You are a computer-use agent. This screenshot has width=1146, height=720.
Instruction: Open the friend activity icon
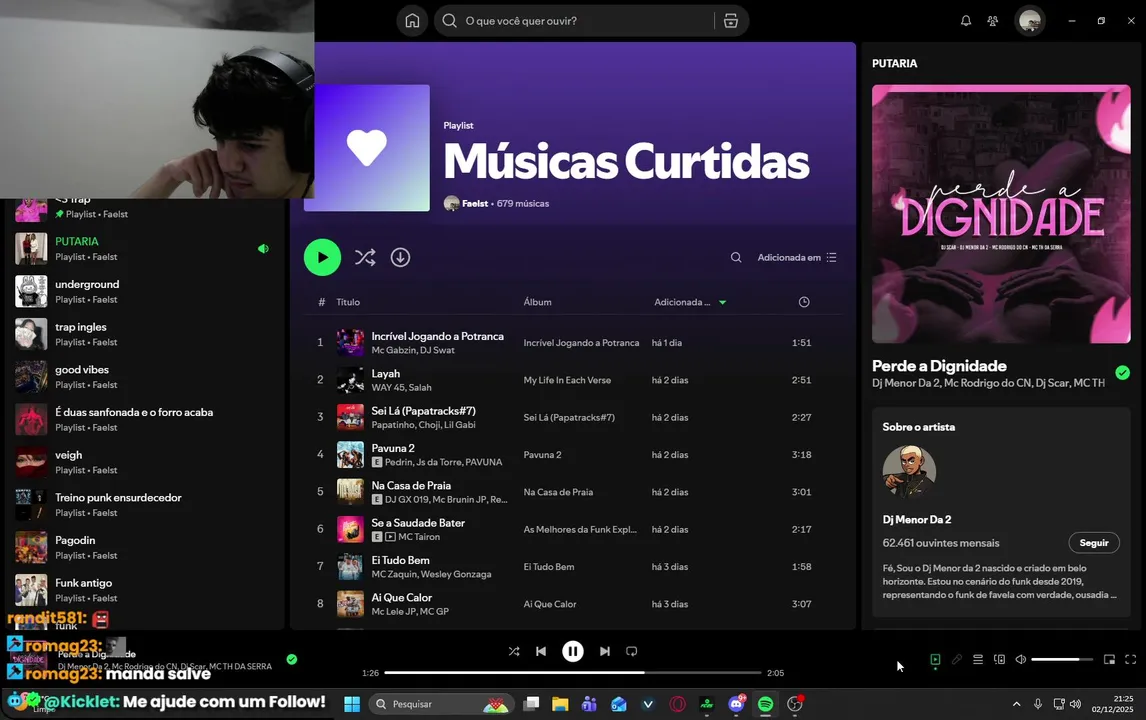(993, 20)
